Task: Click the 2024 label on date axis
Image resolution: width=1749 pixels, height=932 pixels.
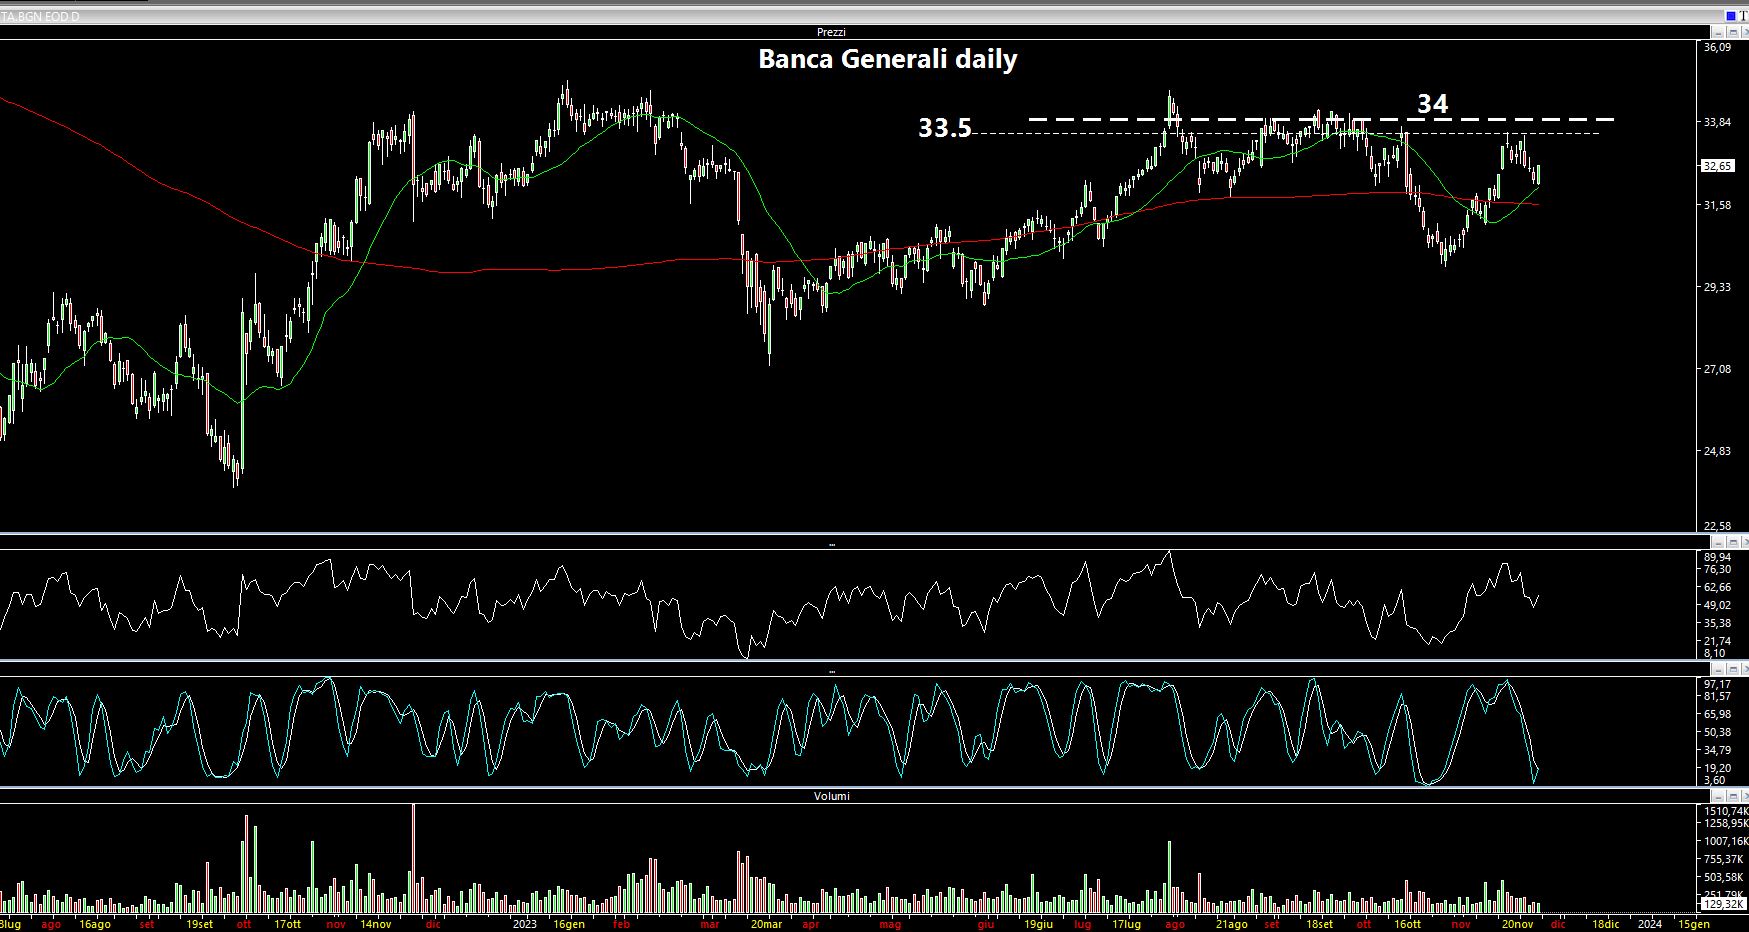Action: click(1650, 925)
